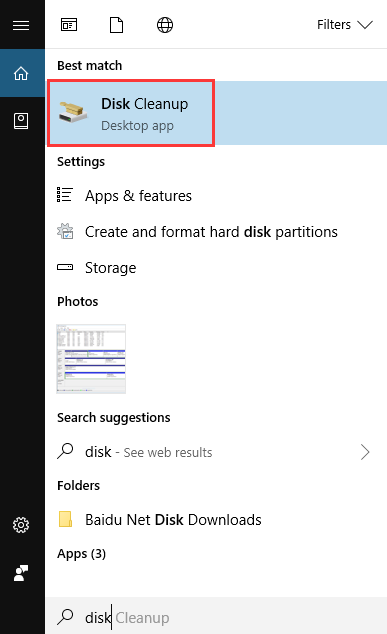Click the yellow Baidu folder icon
This screenshot has height=634, width=387.
pyautogui.click(x=65, y=519)
